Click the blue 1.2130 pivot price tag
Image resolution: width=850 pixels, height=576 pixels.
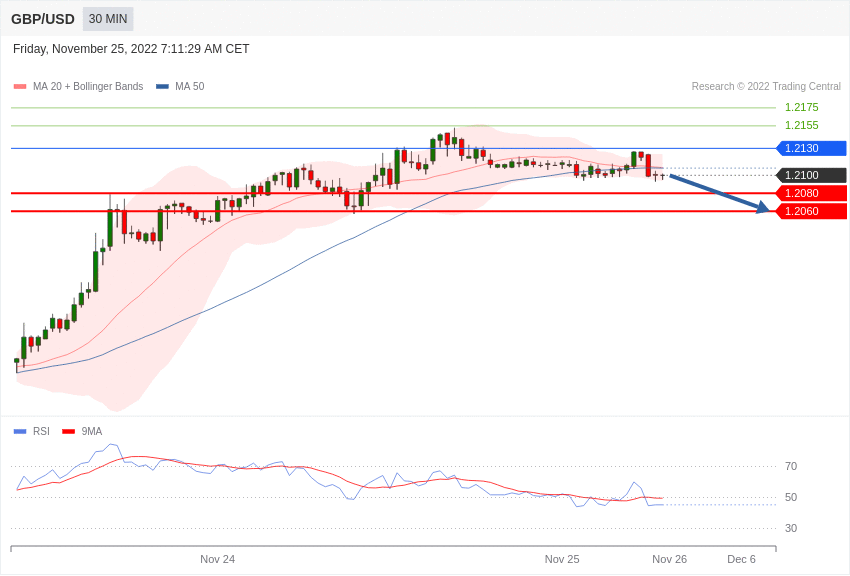click(812, 148)
